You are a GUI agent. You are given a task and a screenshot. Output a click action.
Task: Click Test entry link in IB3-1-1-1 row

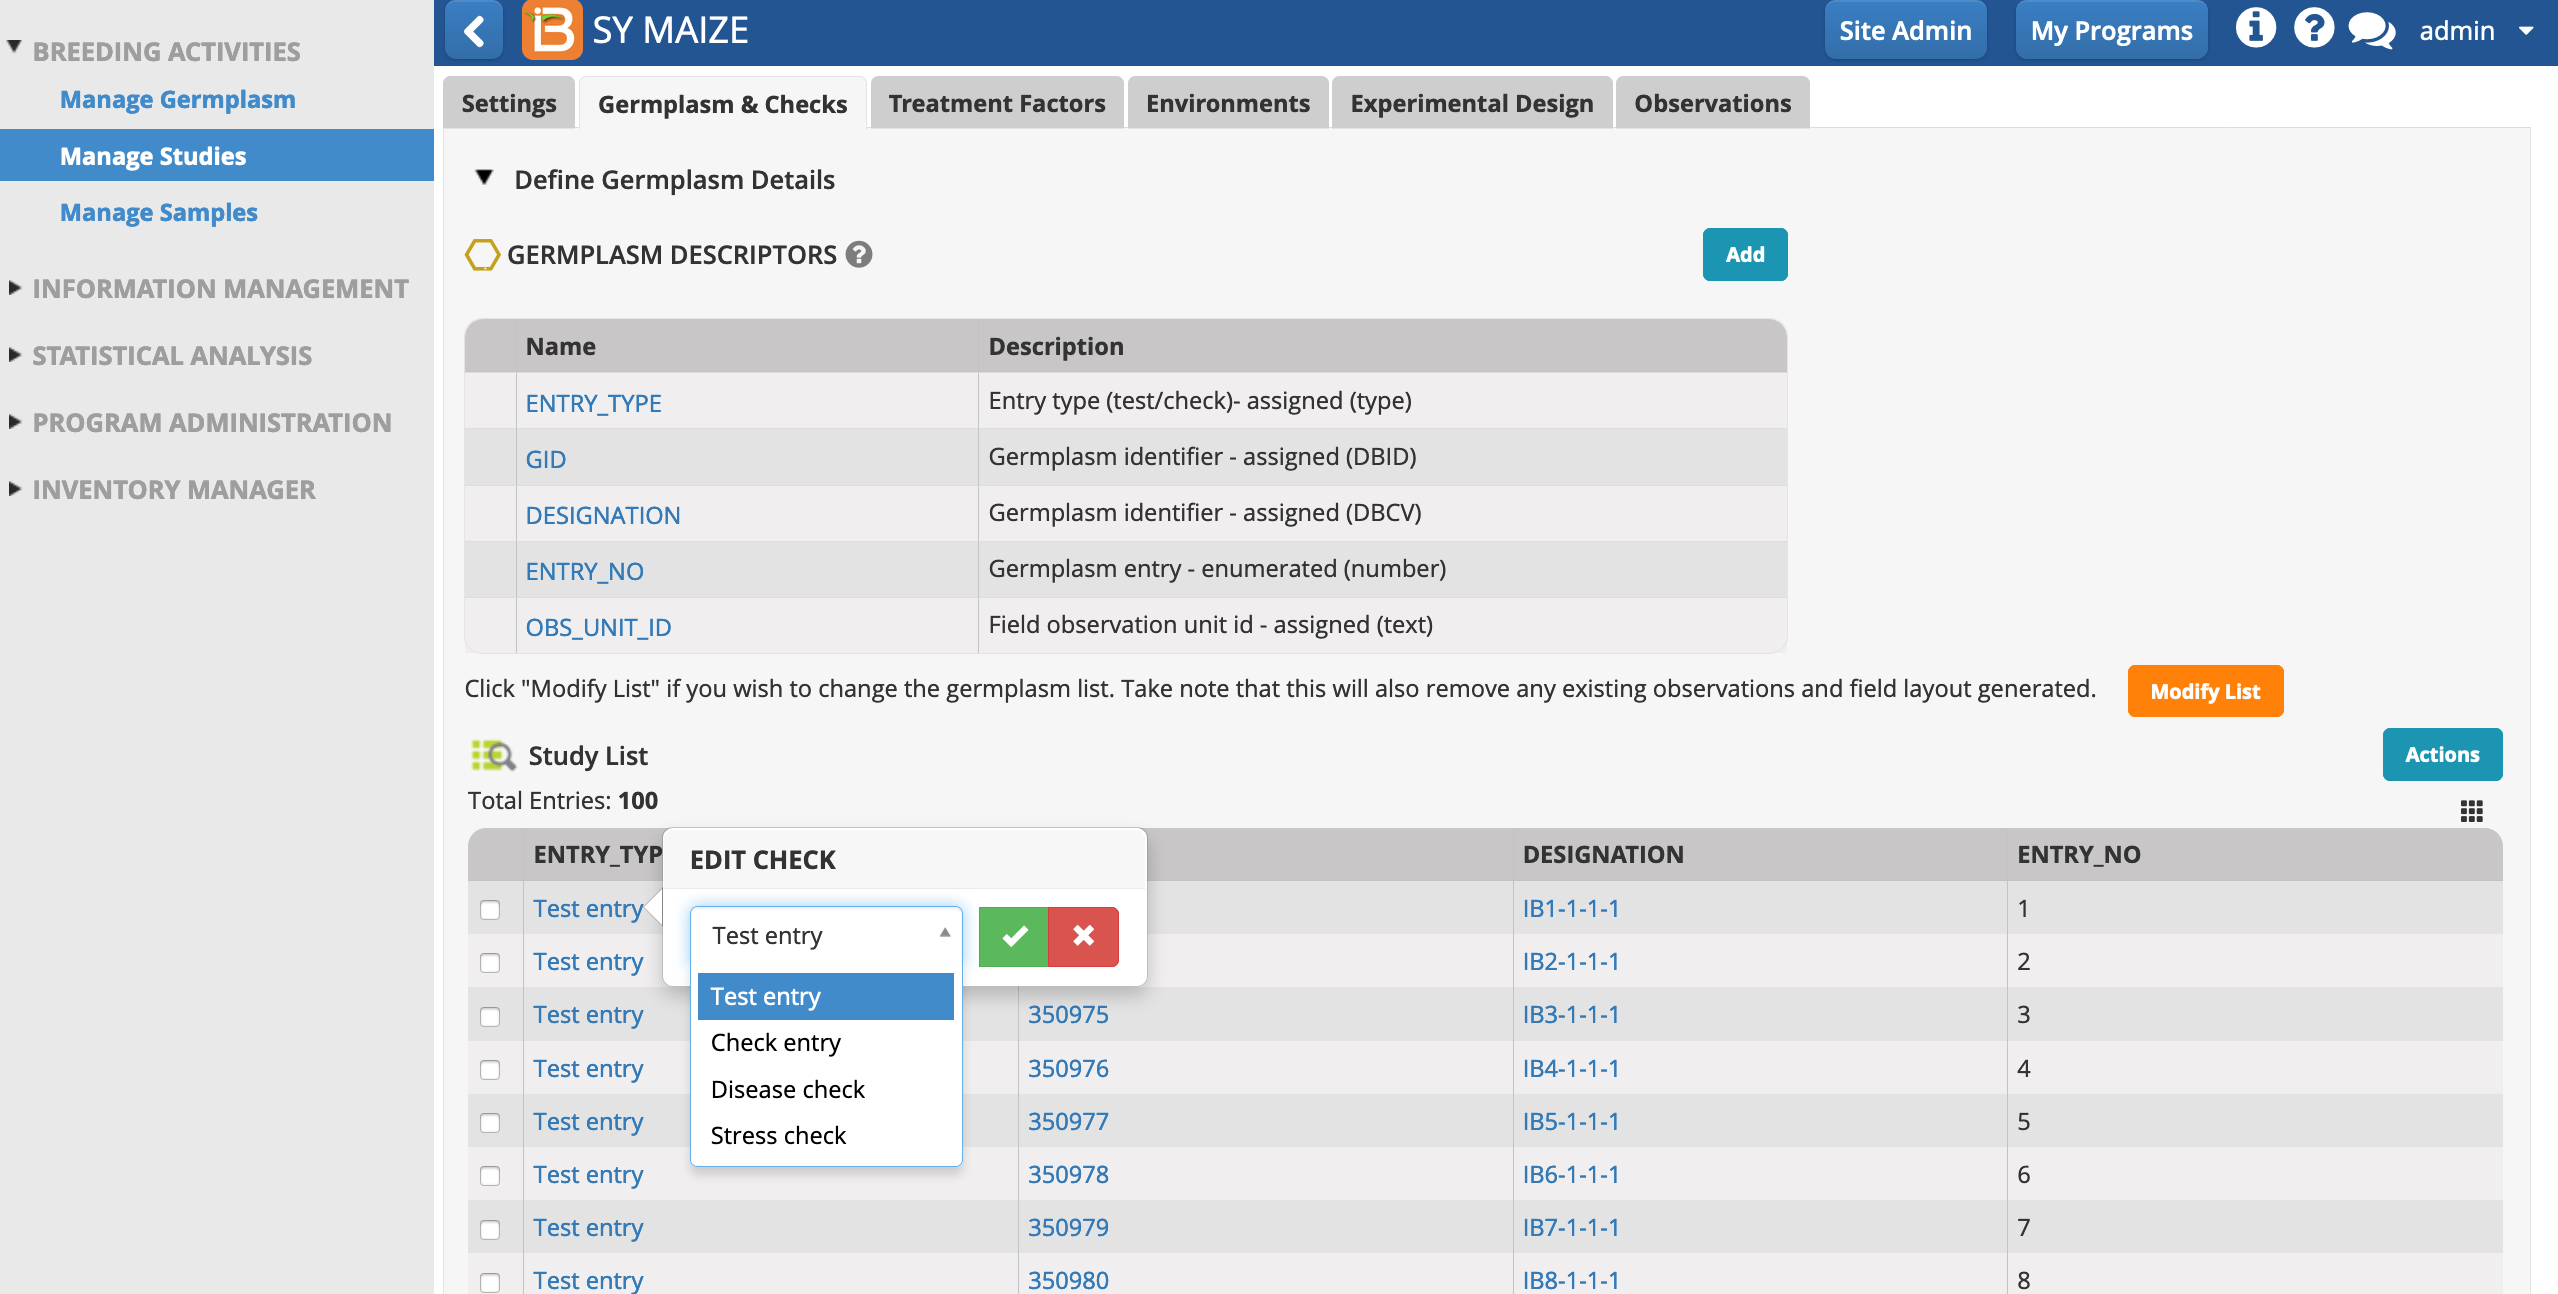pyautogui.click(x=588, y=1014)
